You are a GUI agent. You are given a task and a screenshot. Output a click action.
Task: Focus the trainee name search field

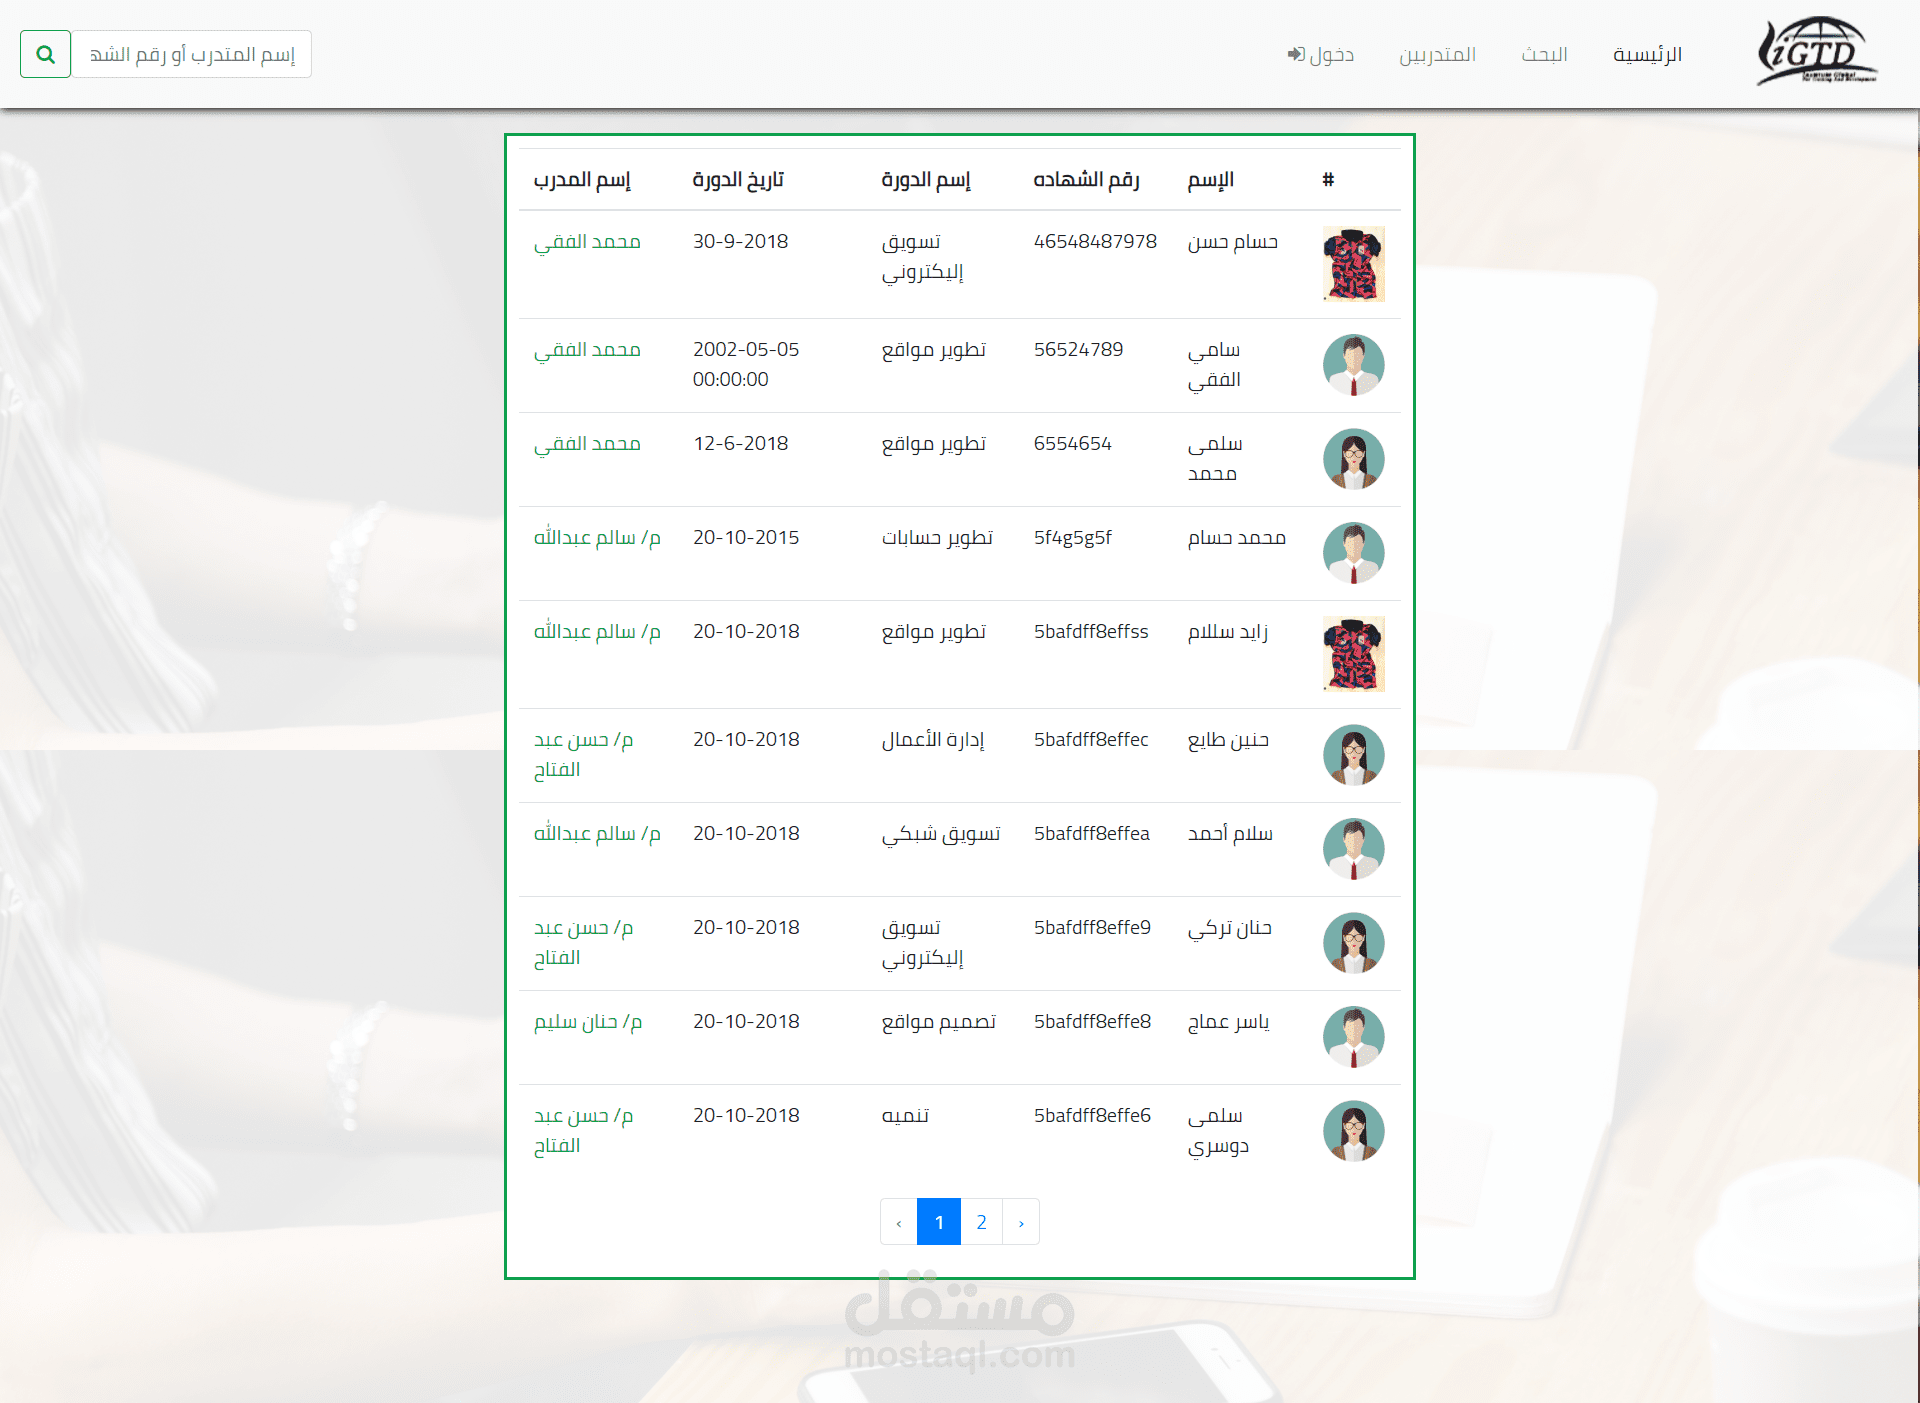pyautogui.click(x=192, y=54)
